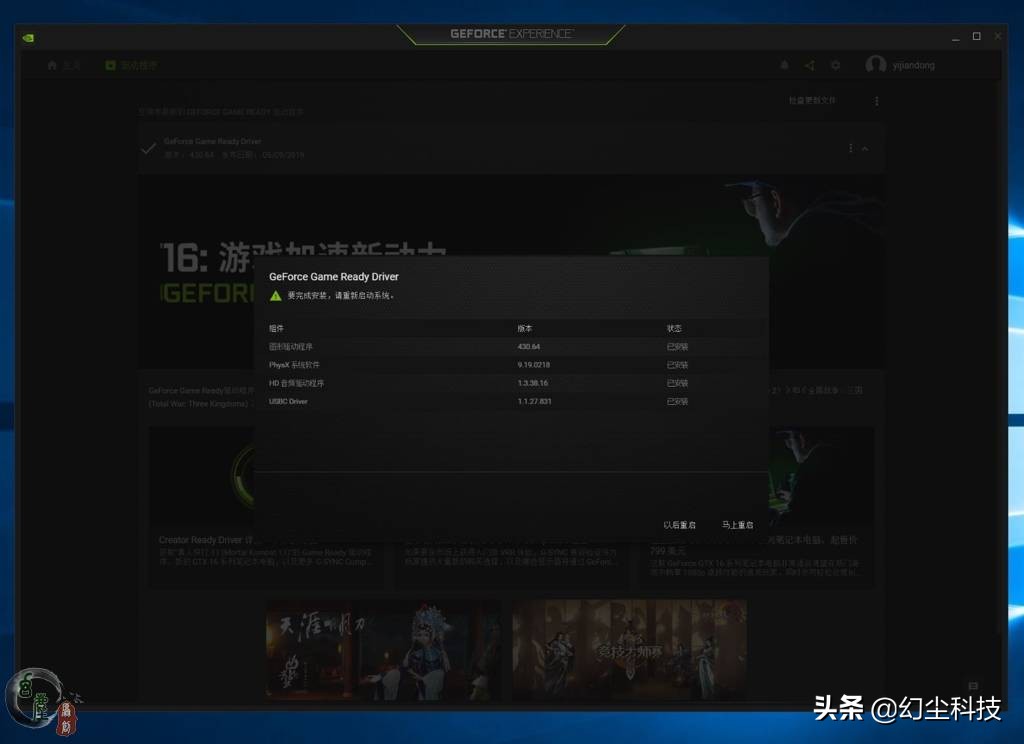The width and height of the screenshot is (1024, 744).
Task: Collapse the driver details with the chevron
Action: (866, 148)
